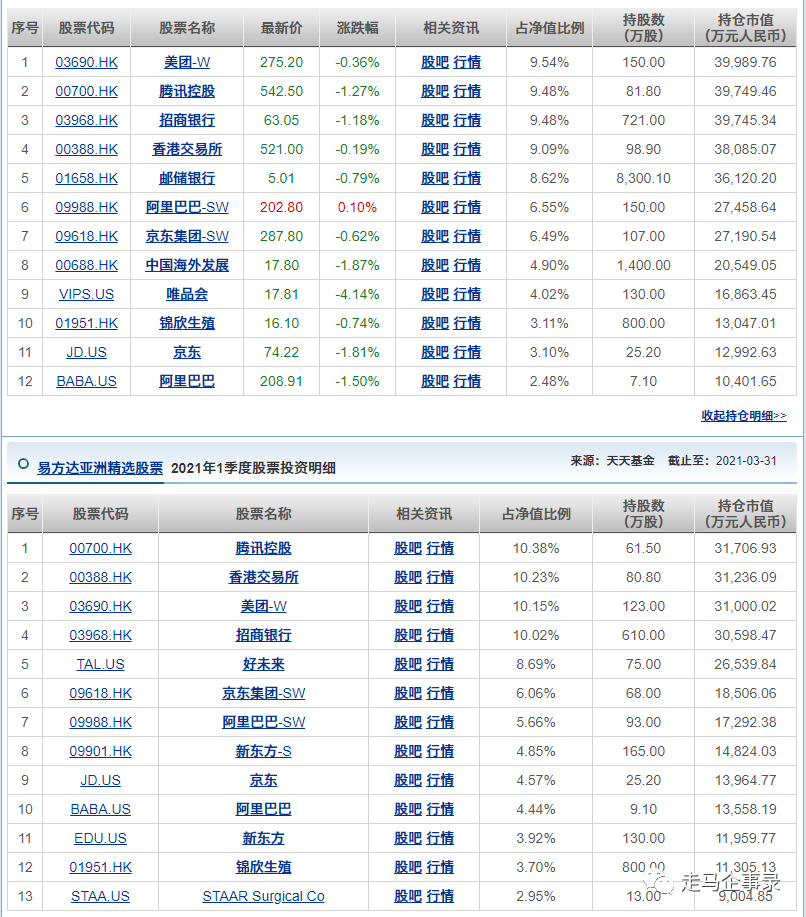Open stock code TAL.US link
Image resolution: width=806 pixels, height=917 pixels.
tap(100, 664)
